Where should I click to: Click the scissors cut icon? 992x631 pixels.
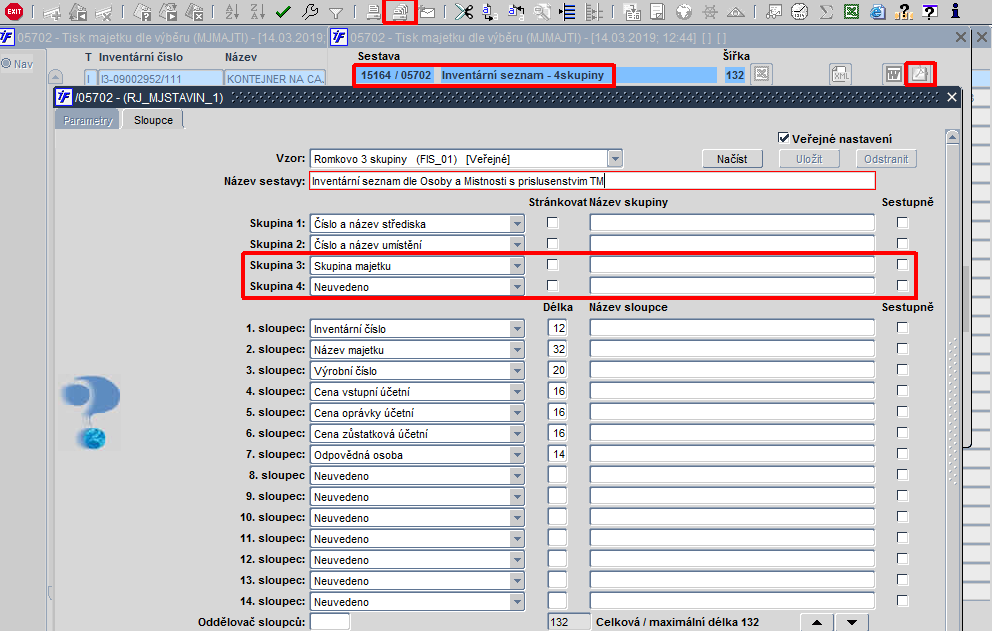pyautogui.click(x=464, y=11)
